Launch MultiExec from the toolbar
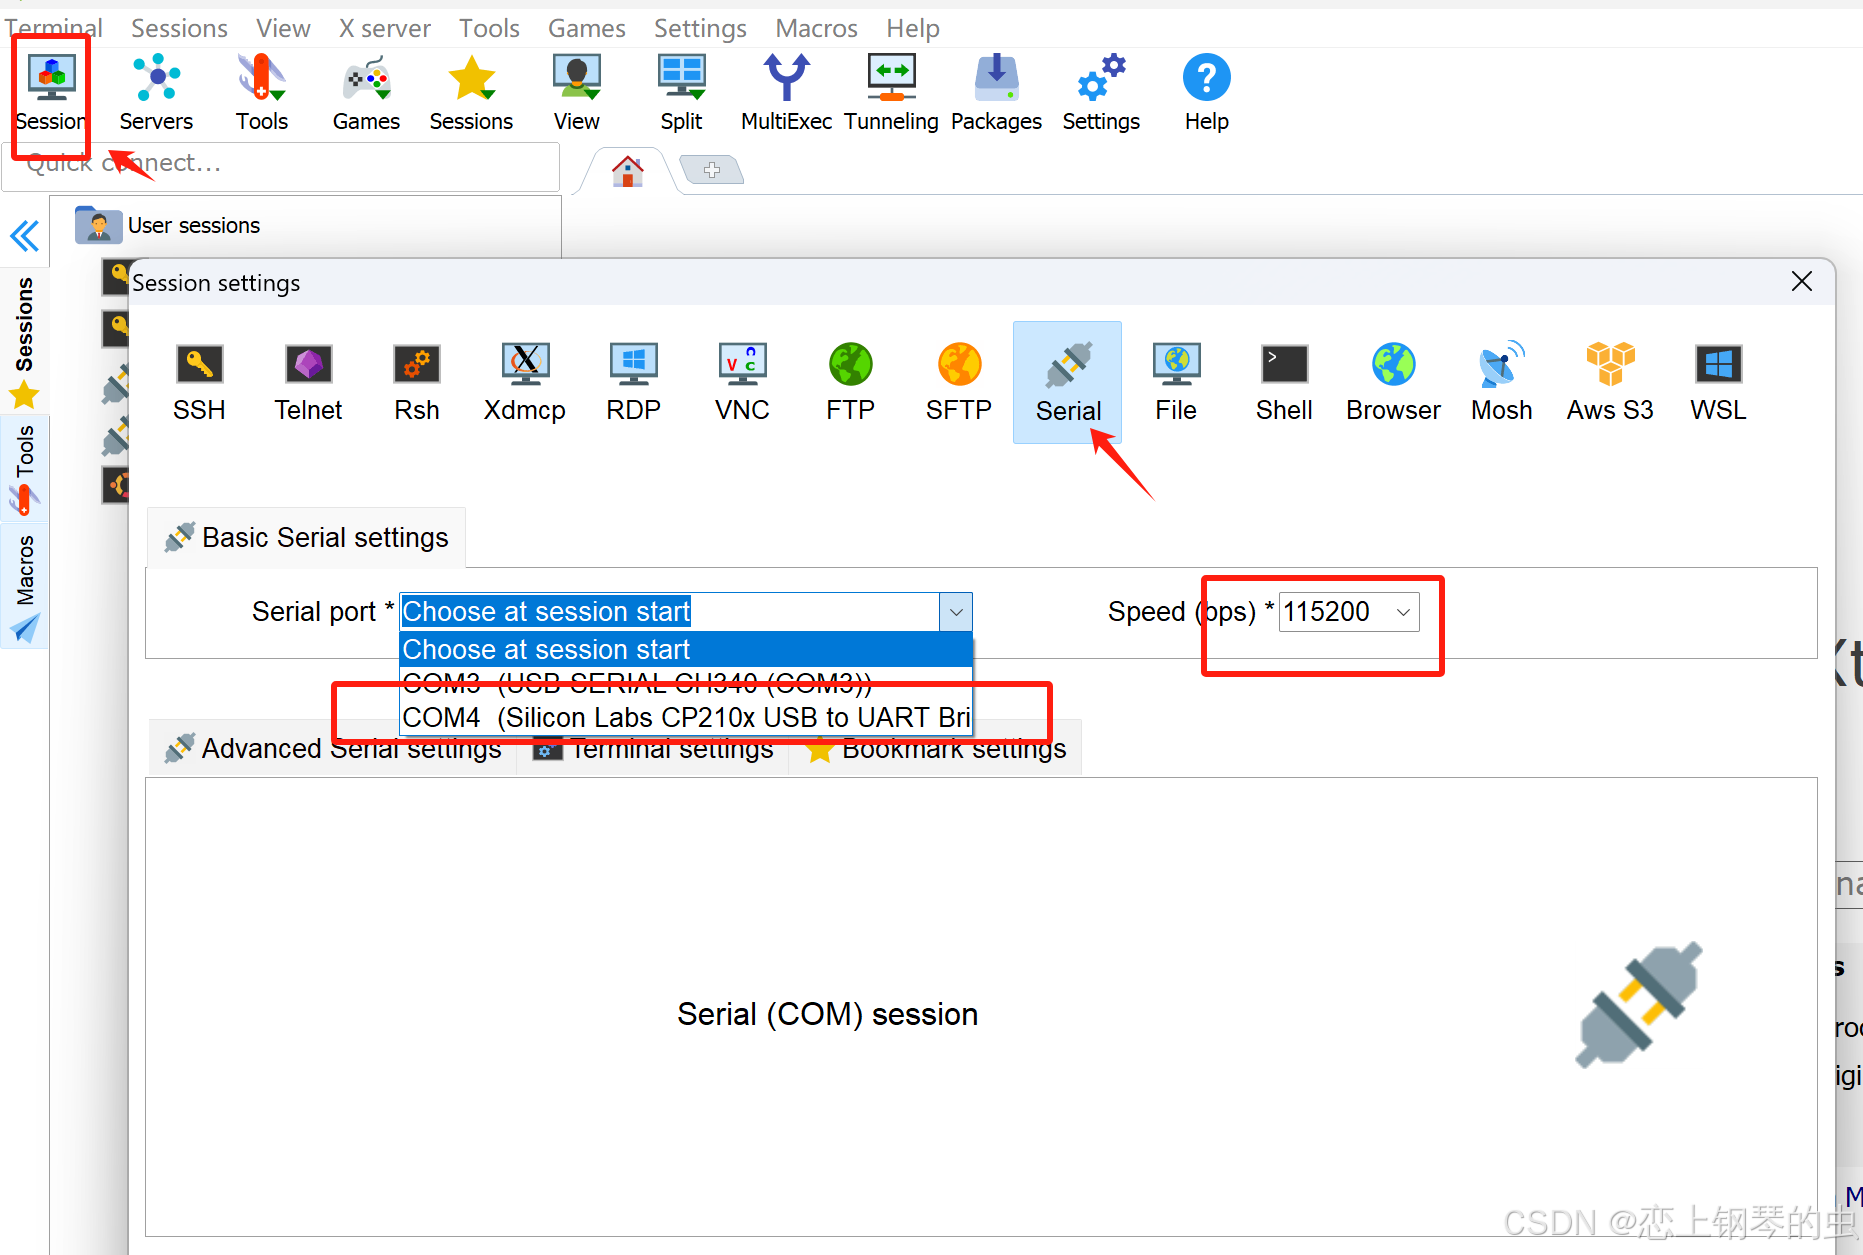The width and height of the screenshot is (1863, 1255). tap(786, 93)
